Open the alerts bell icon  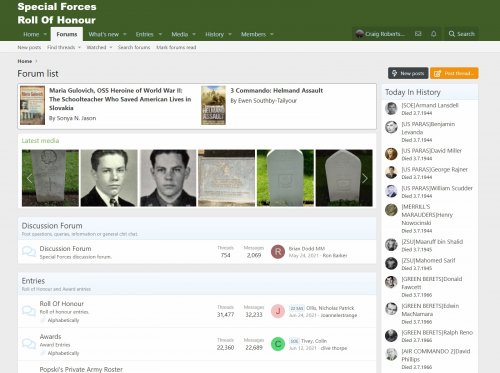433,34
